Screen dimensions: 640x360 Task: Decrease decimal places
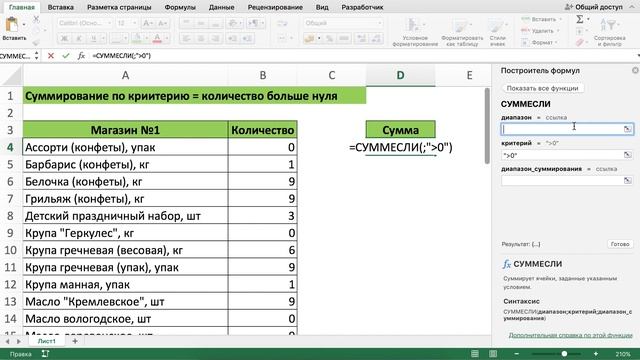tap(376, 38)
